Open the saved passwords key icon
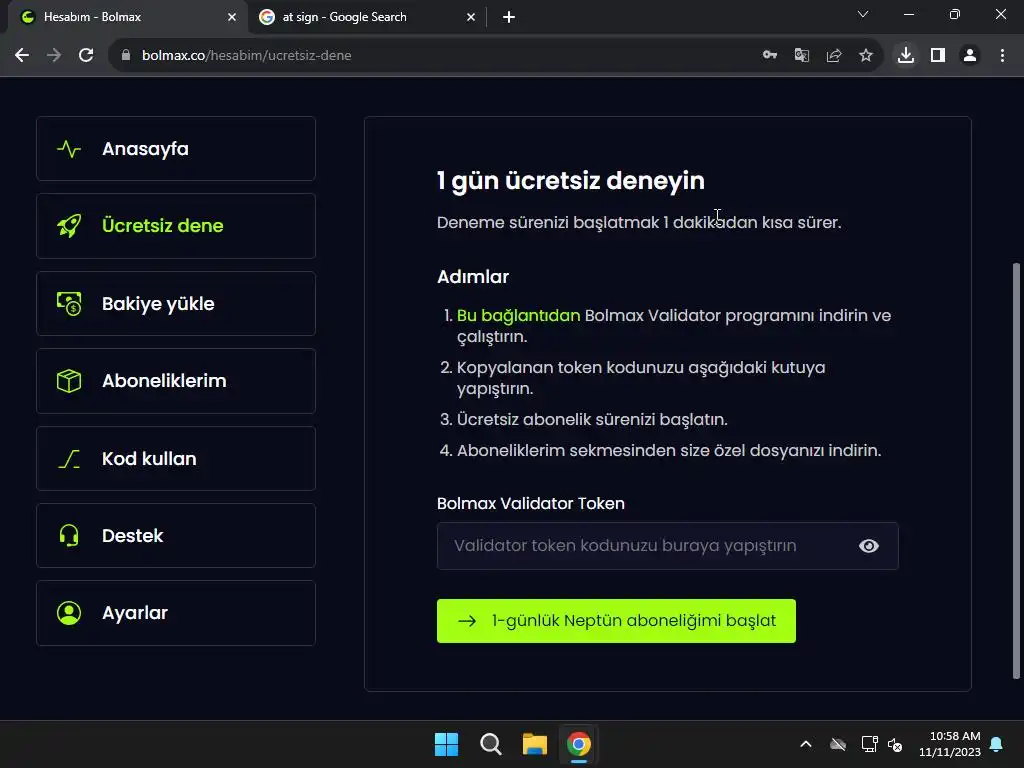This screenshot has height=768, width=1024. [x=769, y=56]
